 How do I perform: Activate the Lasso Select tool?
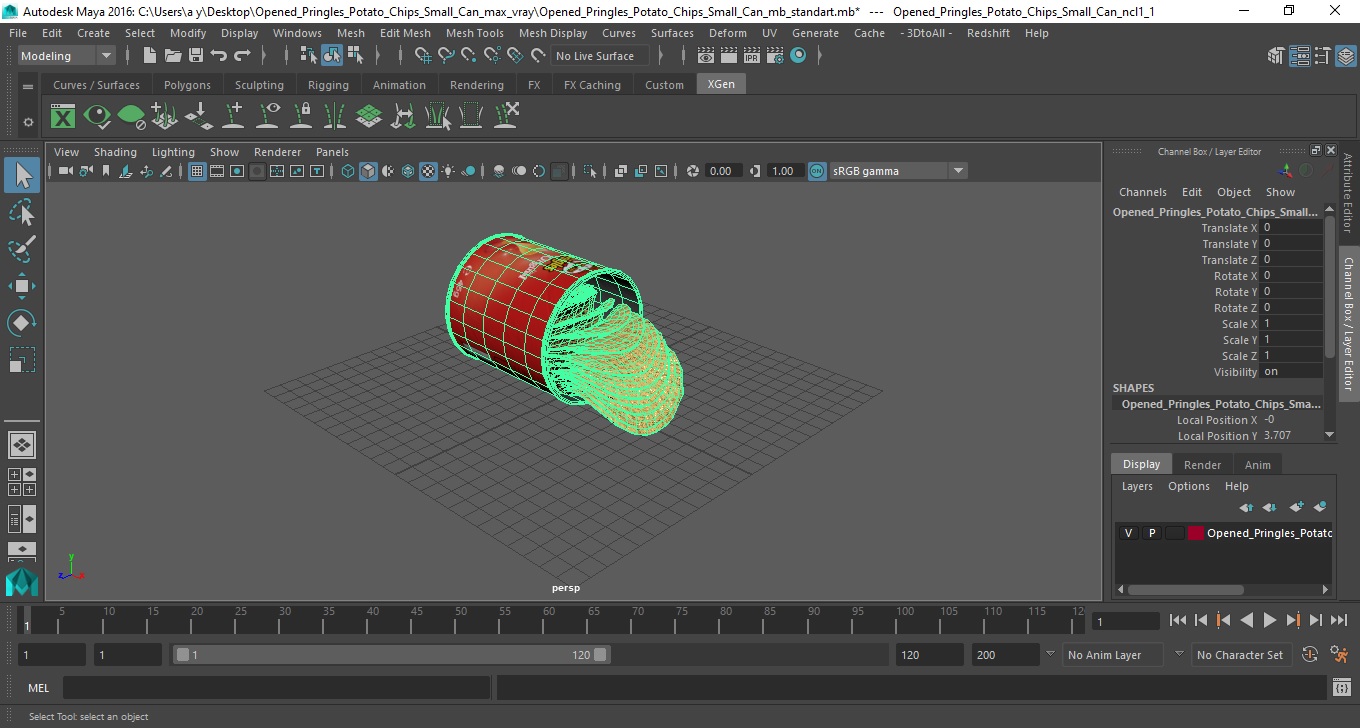pyautogui.click(x=22, y=212)
